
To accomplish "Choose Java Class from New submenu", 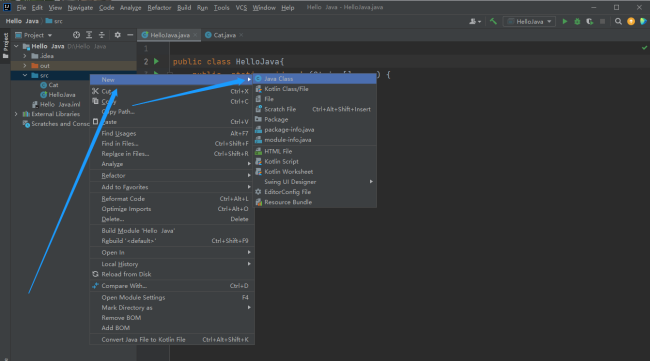I will 315,78.
